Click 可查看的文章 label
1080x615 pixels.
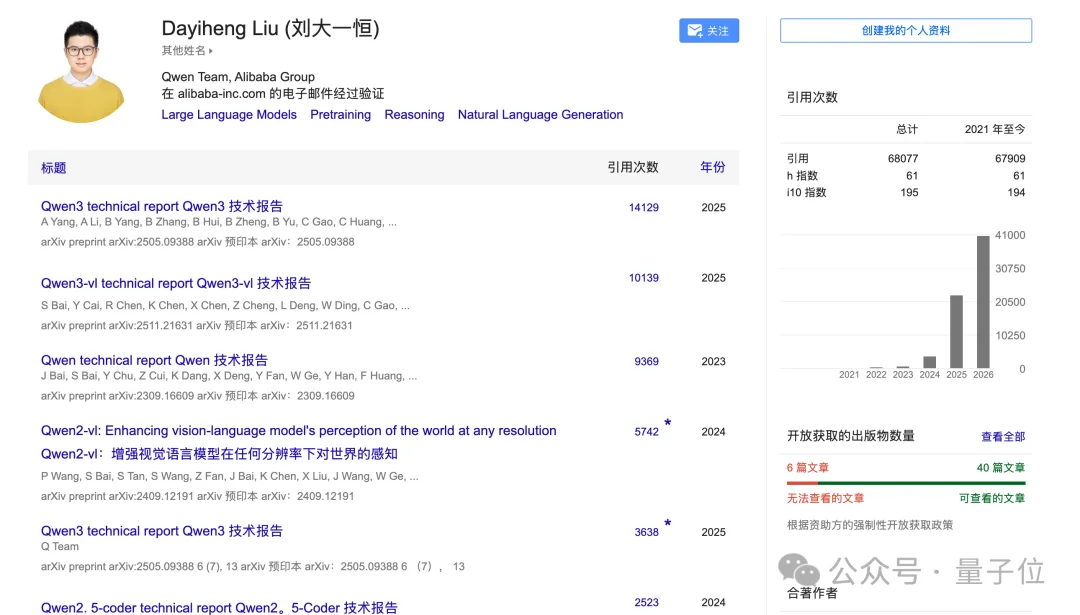pos(992,498)
